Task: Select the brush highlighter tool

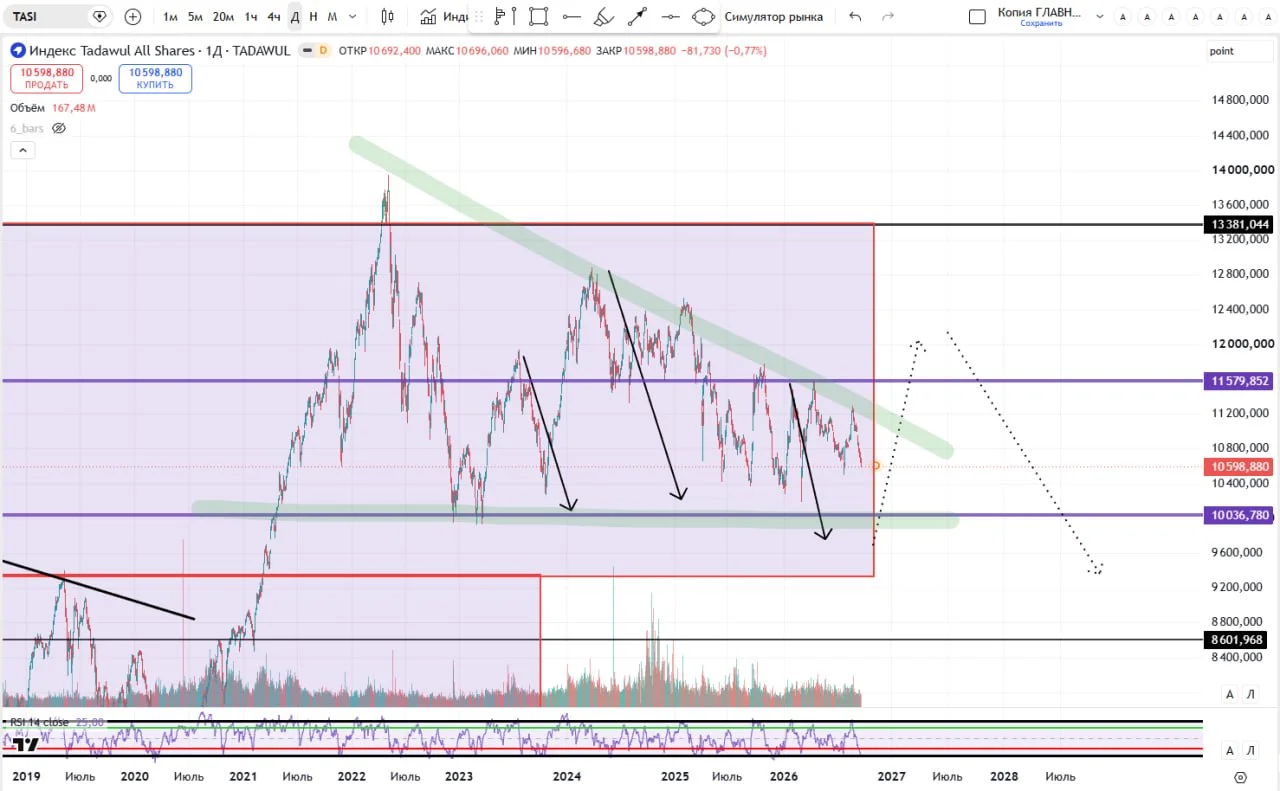Action: [x=604, y=16]
